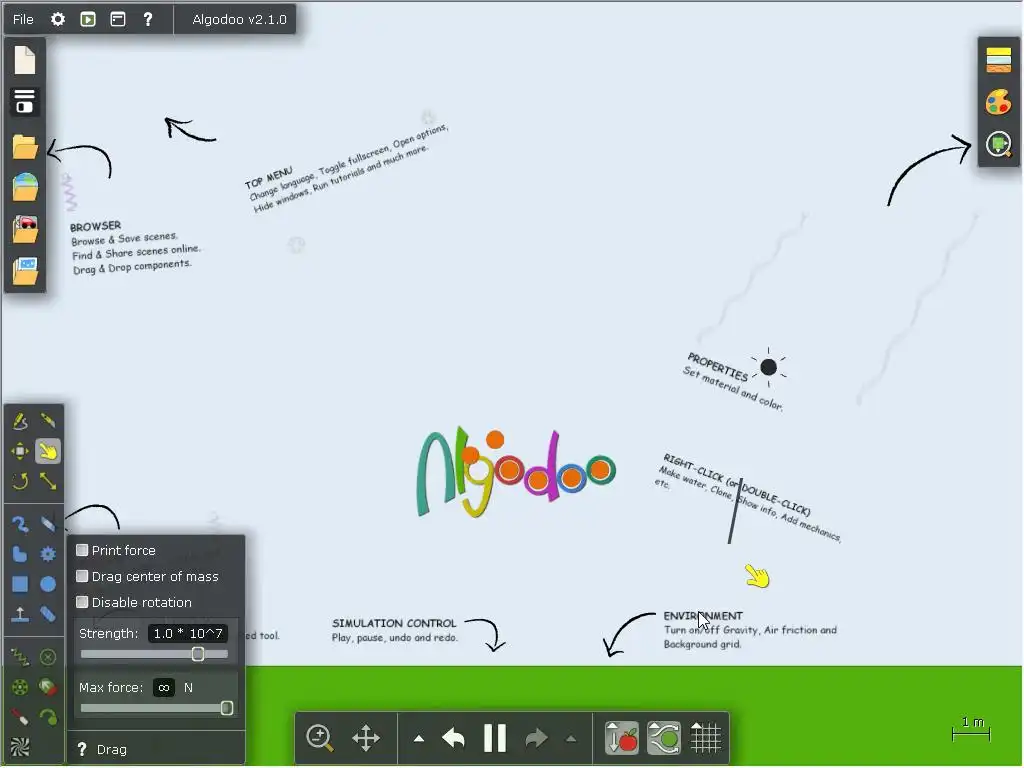Select the Circle tool
1024x768 pixels.
pos(48,584)
